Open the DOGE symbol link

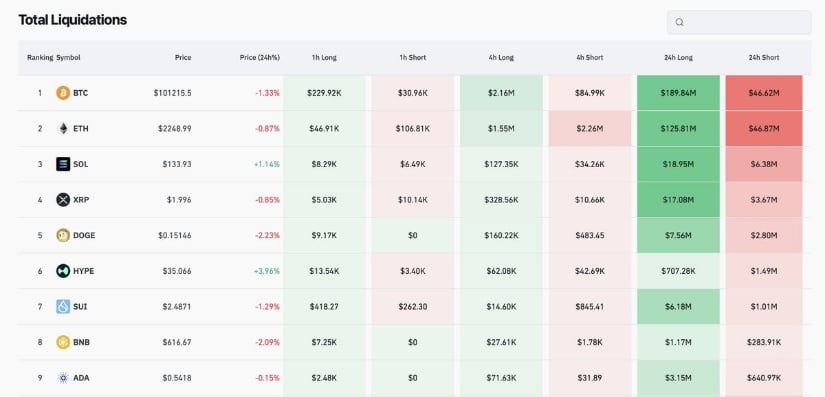click(84, 235)
